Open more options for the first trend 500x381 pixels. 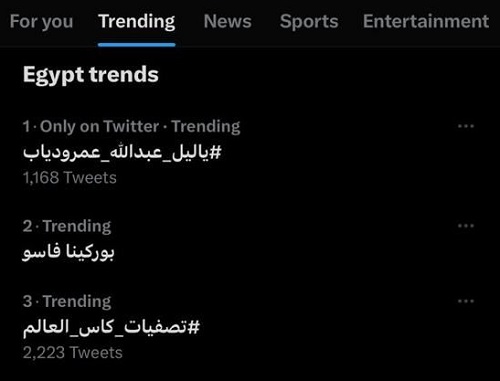466,126
